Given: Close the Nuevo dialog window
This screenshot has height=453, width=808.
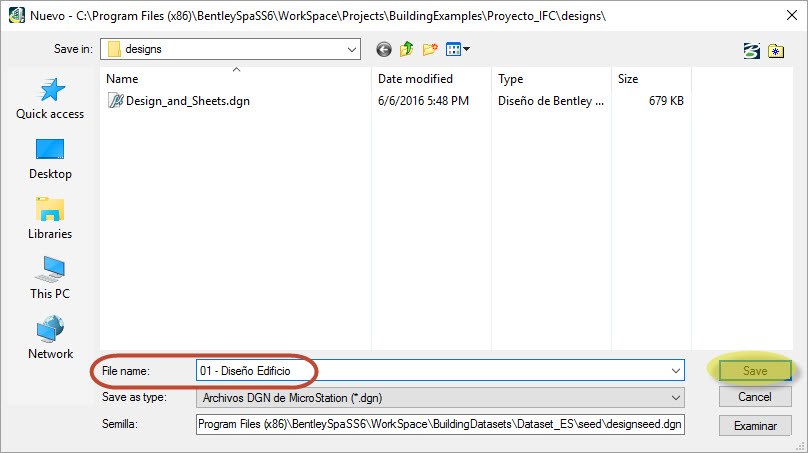Looking at the screenshot, I should [x=792, y=15].
